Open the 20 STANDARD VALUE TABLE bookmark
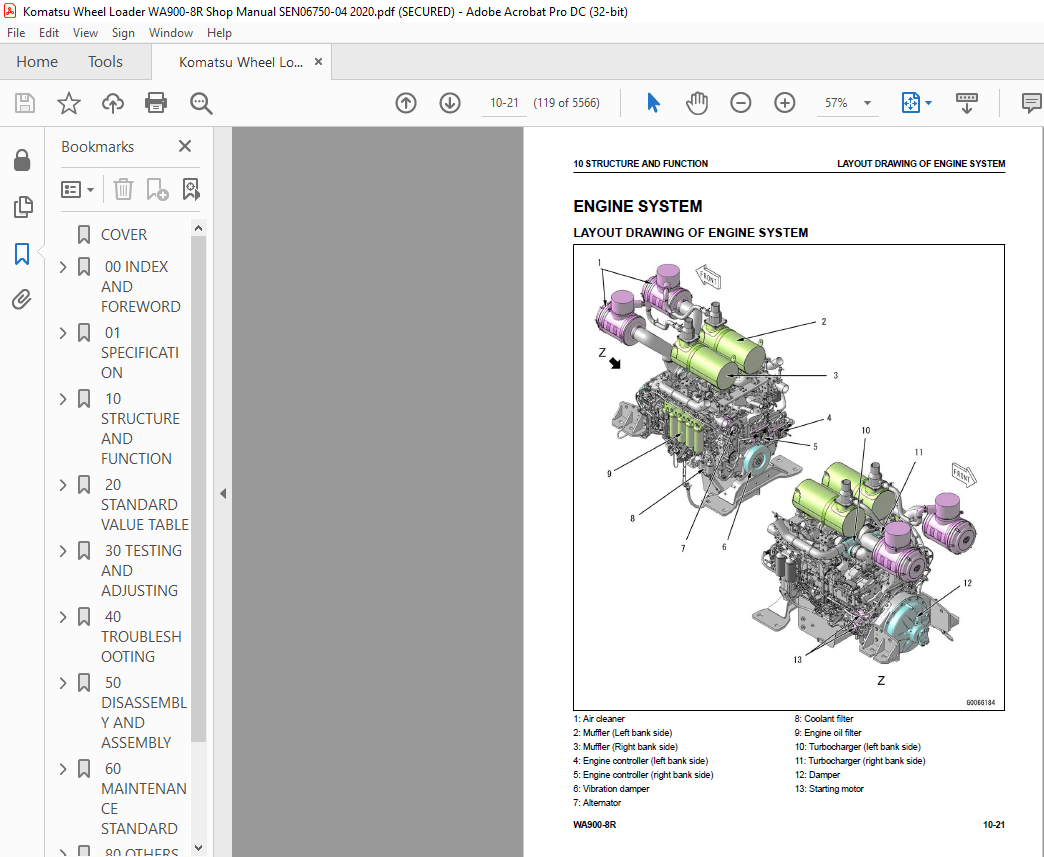Image resolution: width=1044 pixels, height=857 pixels. 144,505
